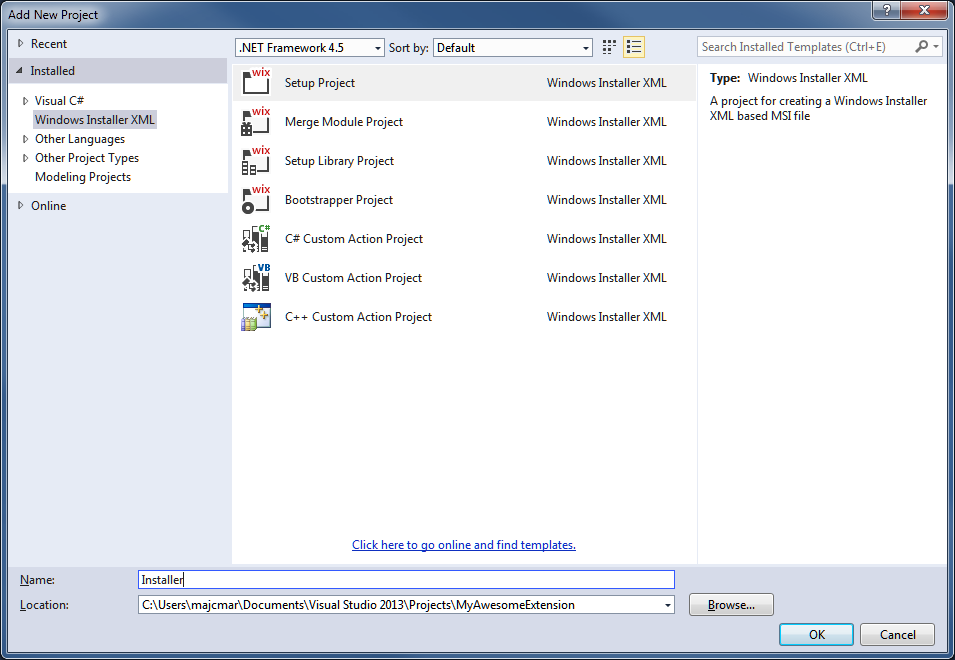Switch to small icons grid view

click(x=609, y=47)
